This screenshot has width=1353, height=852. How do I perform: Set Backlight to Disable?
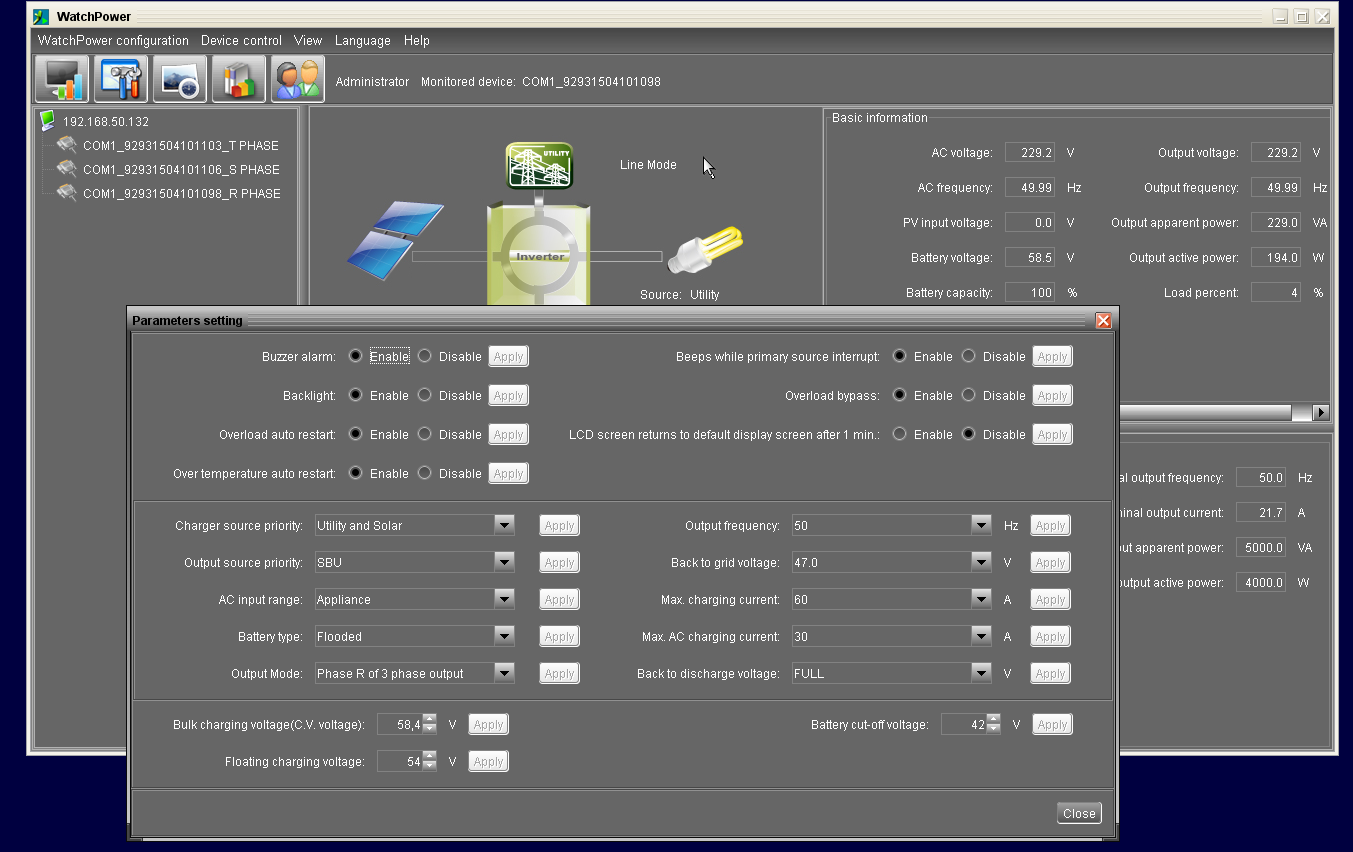(425, 395)
